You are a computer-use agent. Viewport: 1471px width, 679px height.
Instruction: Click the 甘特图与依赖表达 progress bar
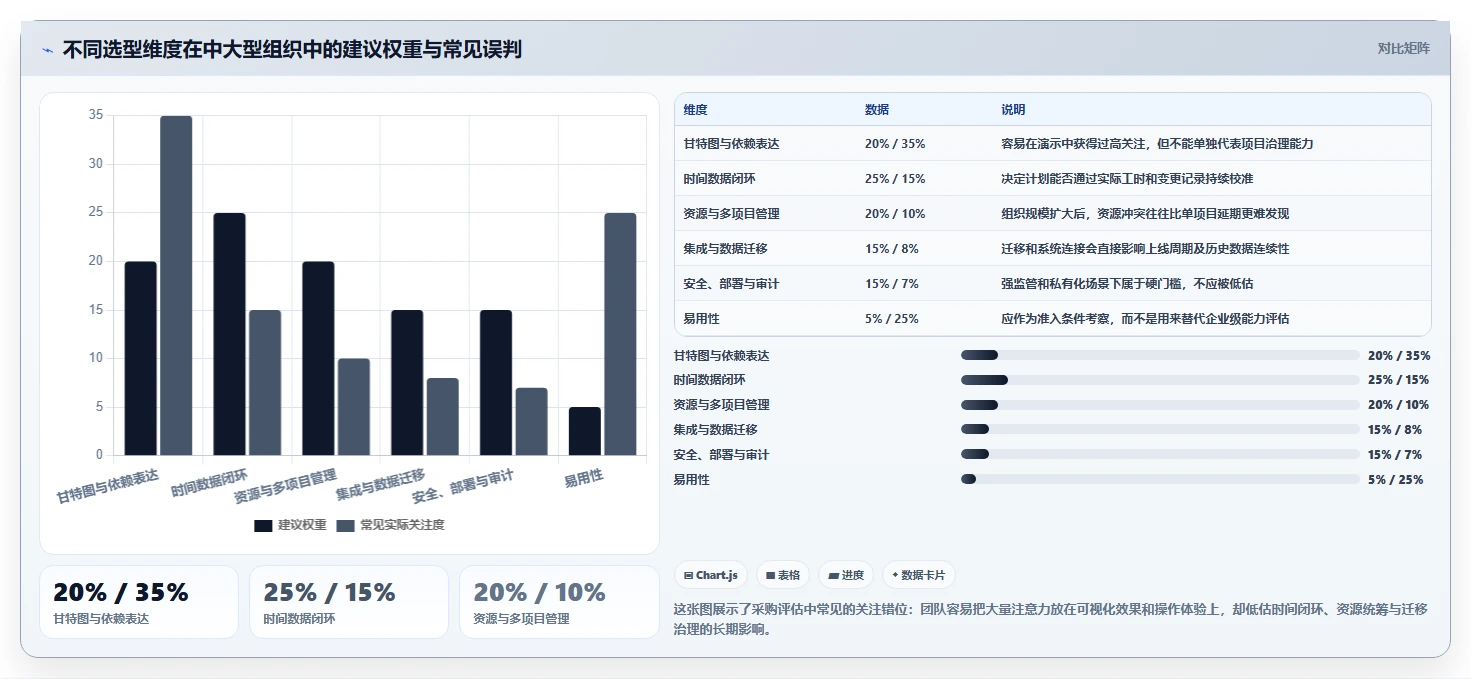click(x=1160, y=355)
